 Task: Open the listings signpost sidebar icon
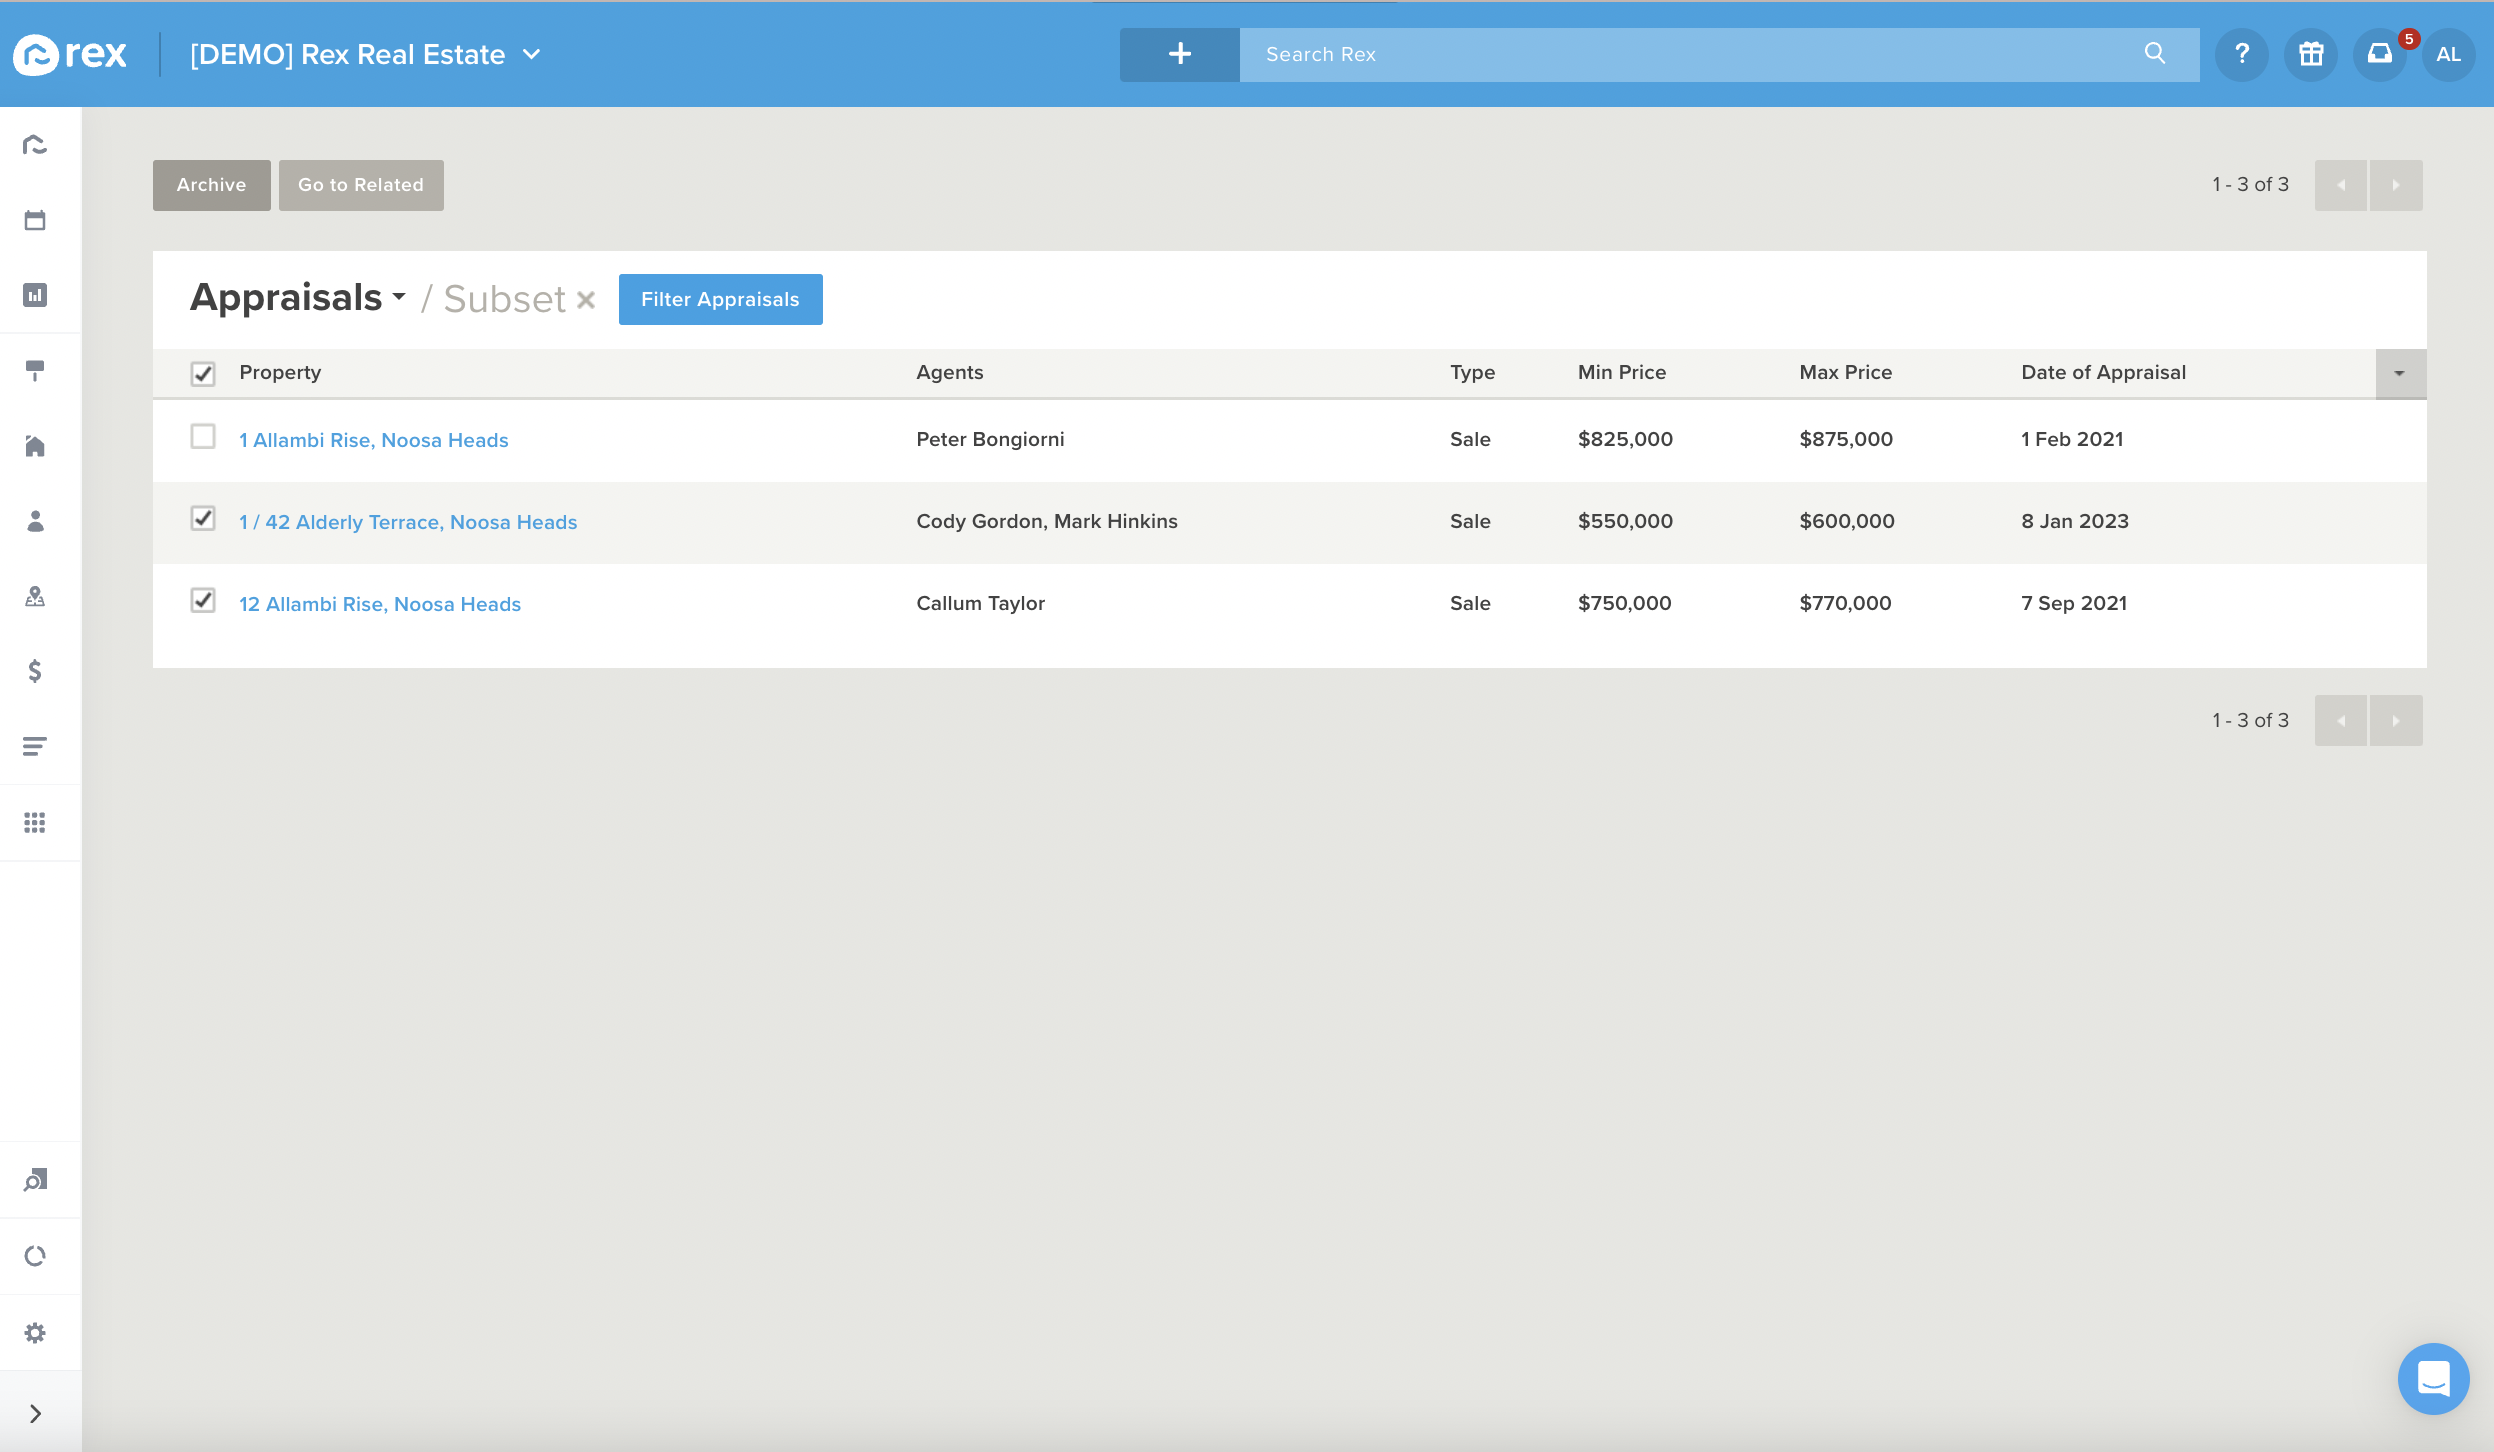(x=35, y=370)
